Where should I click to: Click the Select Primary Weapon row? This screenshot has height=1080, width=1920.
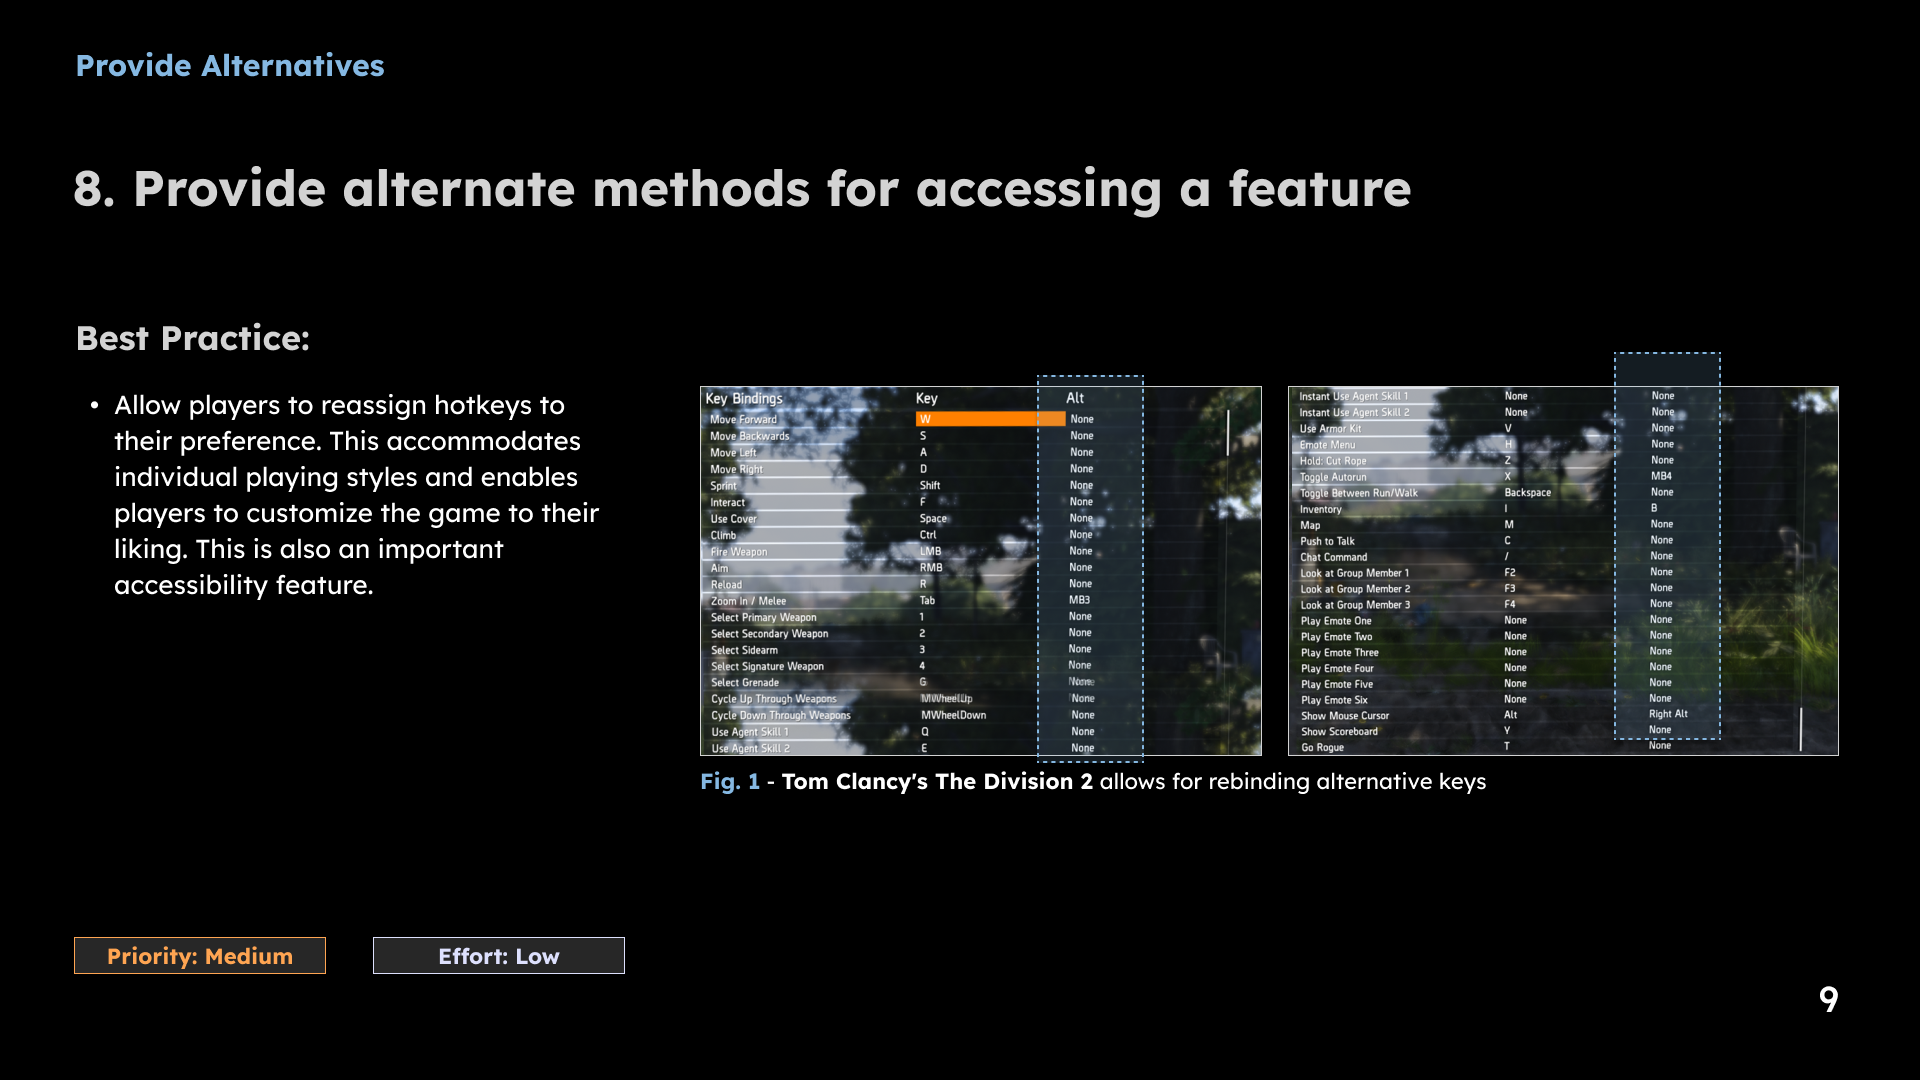click(763, 618)
